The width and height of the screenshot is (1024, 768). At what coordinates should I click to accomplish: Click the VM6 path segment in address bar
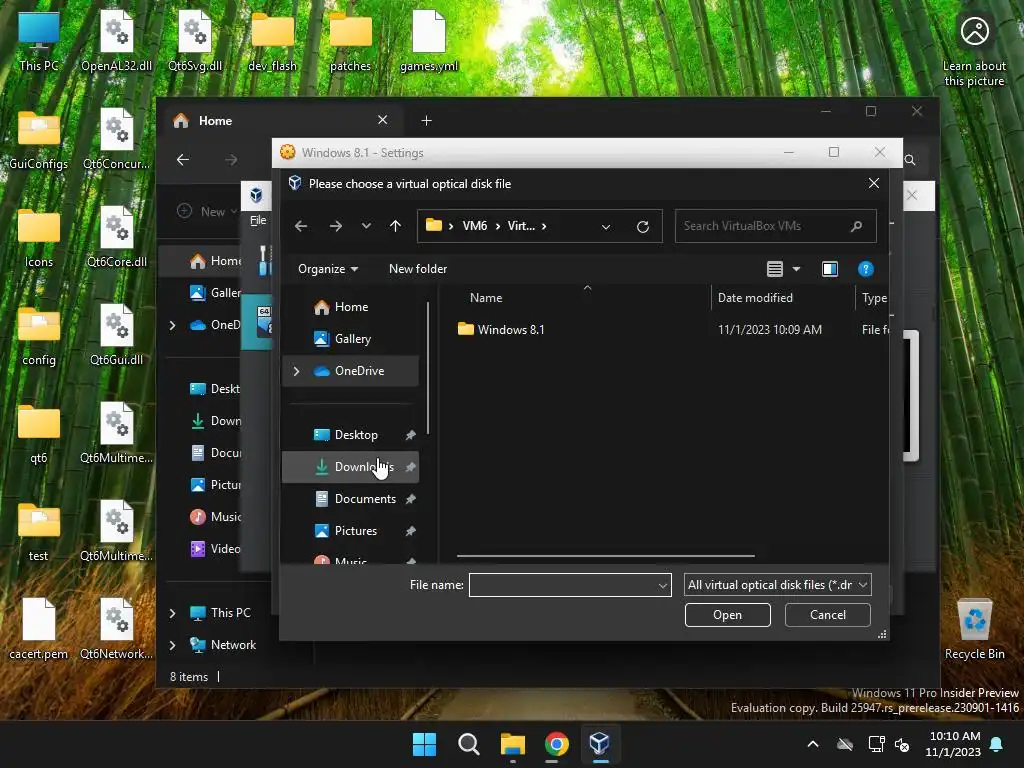click(475, 226)
